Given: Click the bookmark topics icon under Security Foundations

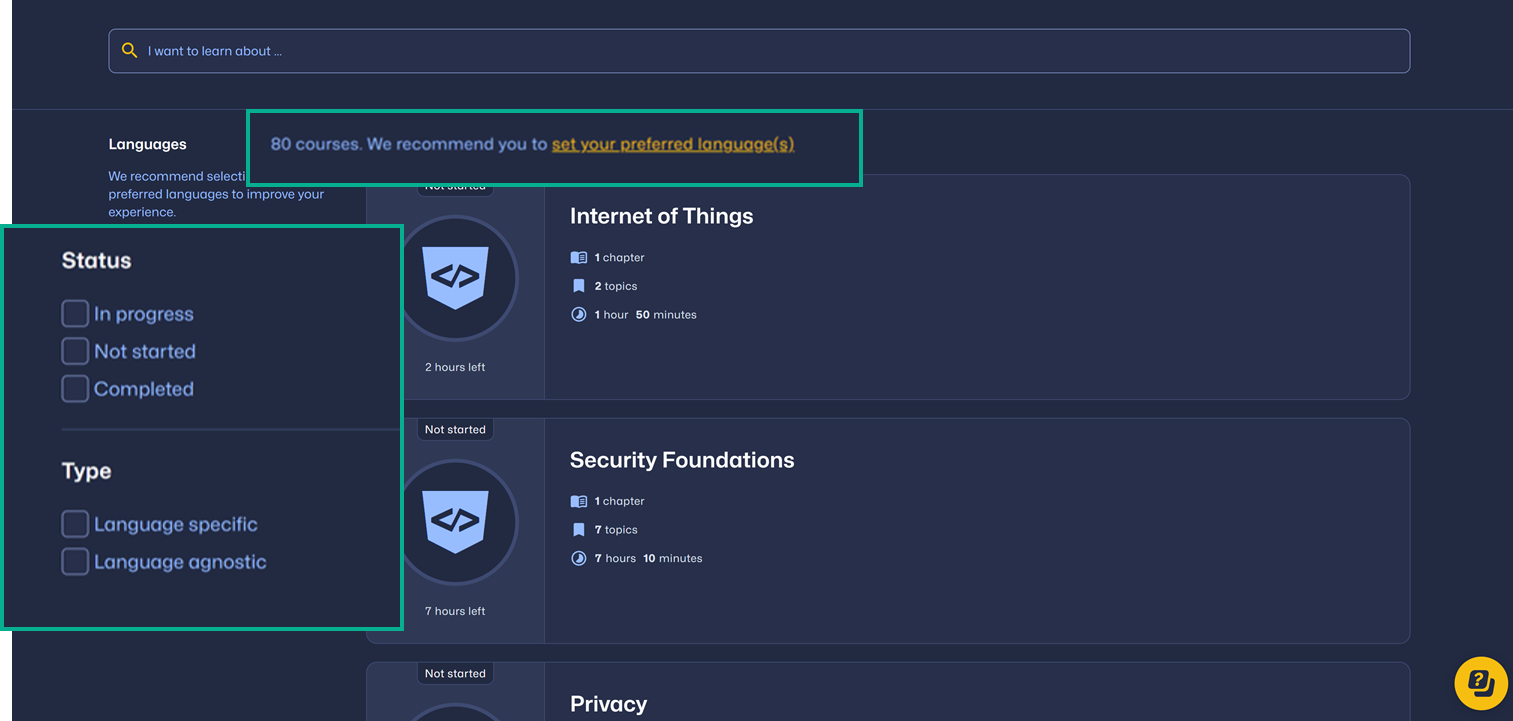Looking at the screenshot, I should 578,530.
